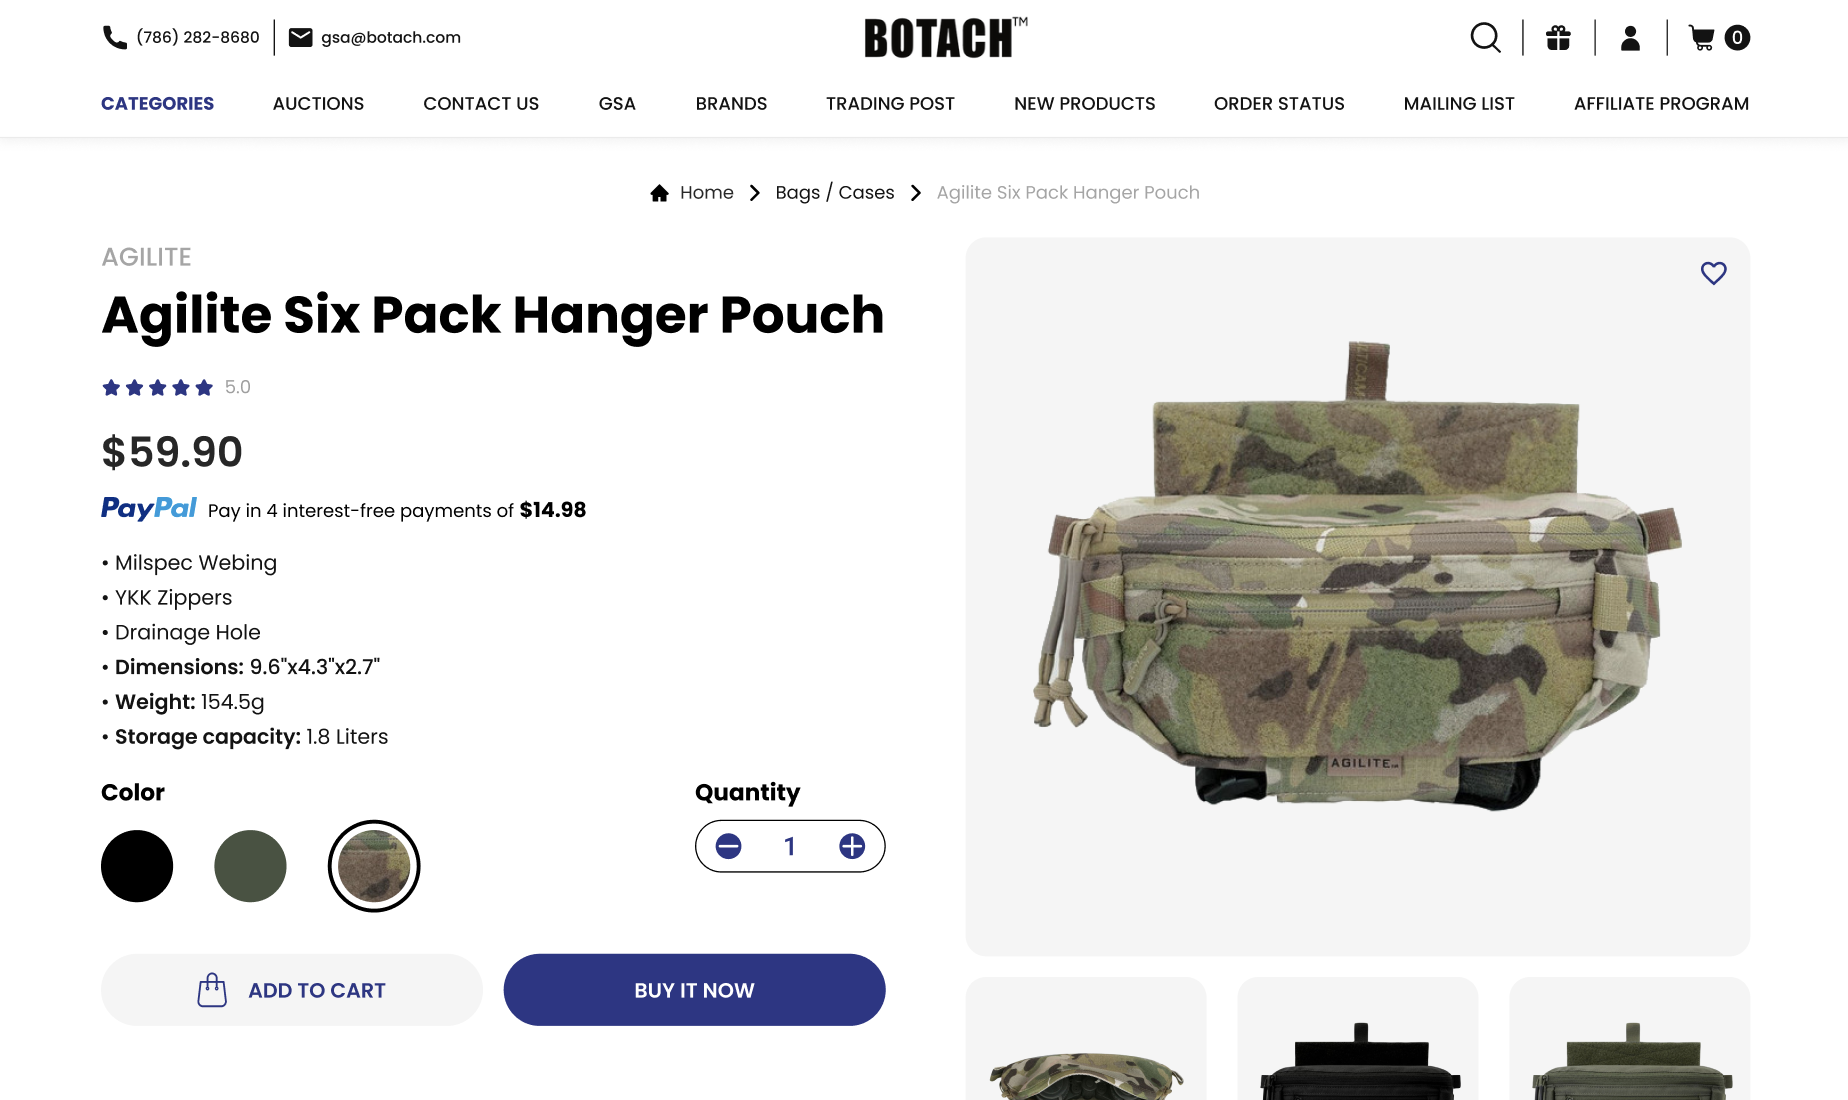Open the Brands navigation item
The width and height of the screenshot is (1848, 1100).
(731, 104)
